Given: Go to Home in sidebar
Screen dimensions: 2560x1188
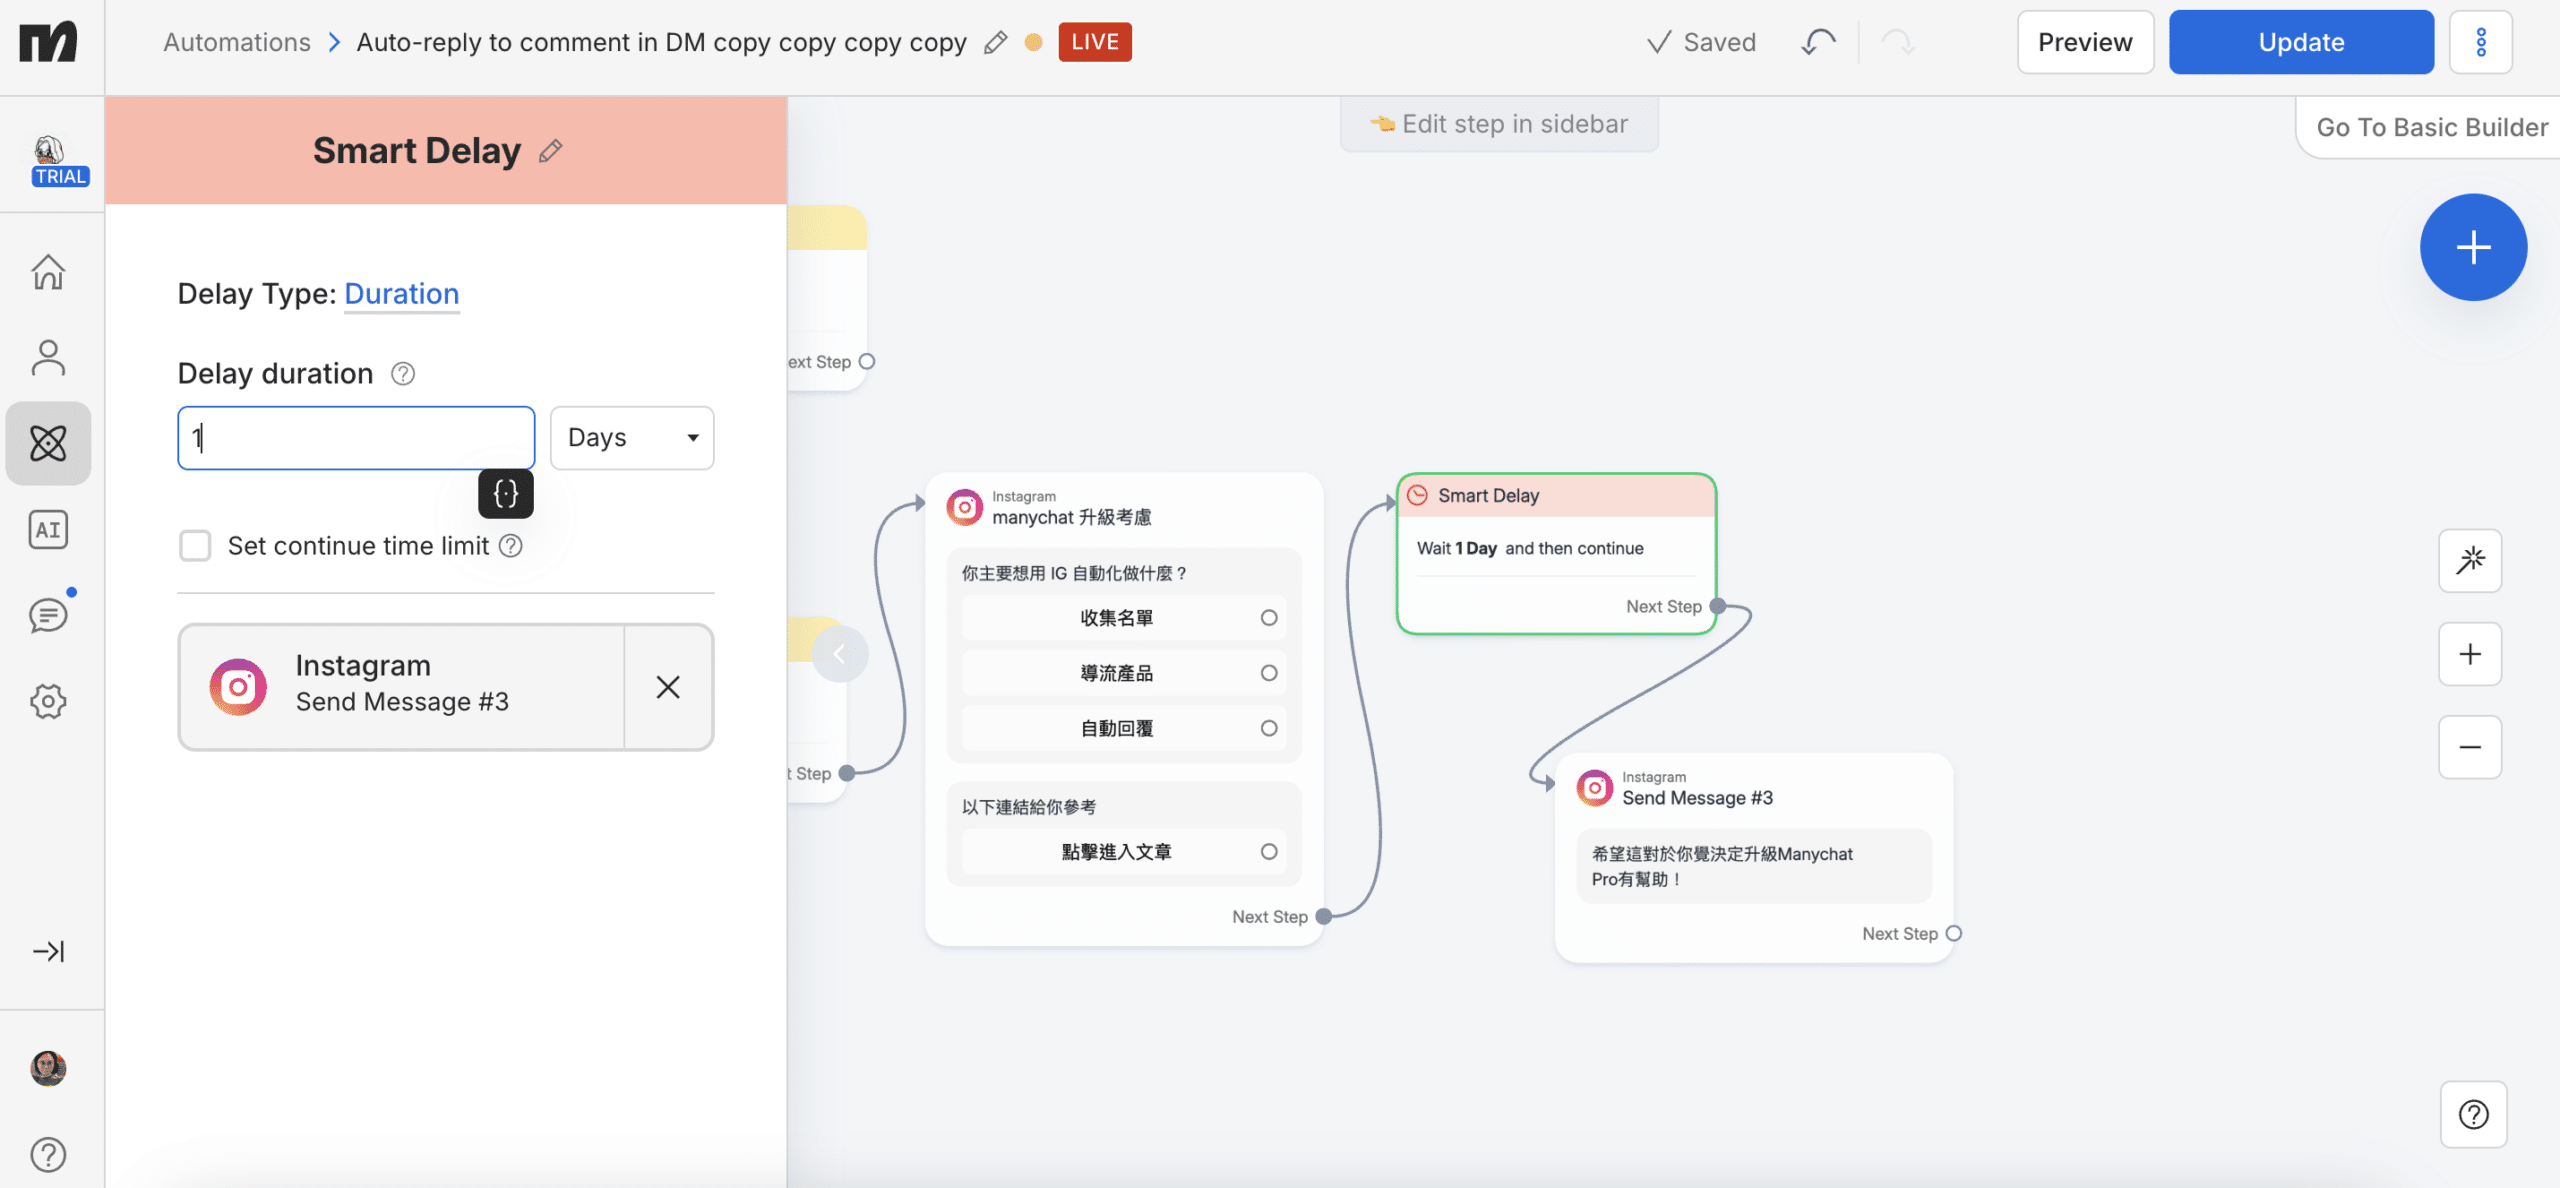Looking at the screenshot, I should [x=48, y=271].
